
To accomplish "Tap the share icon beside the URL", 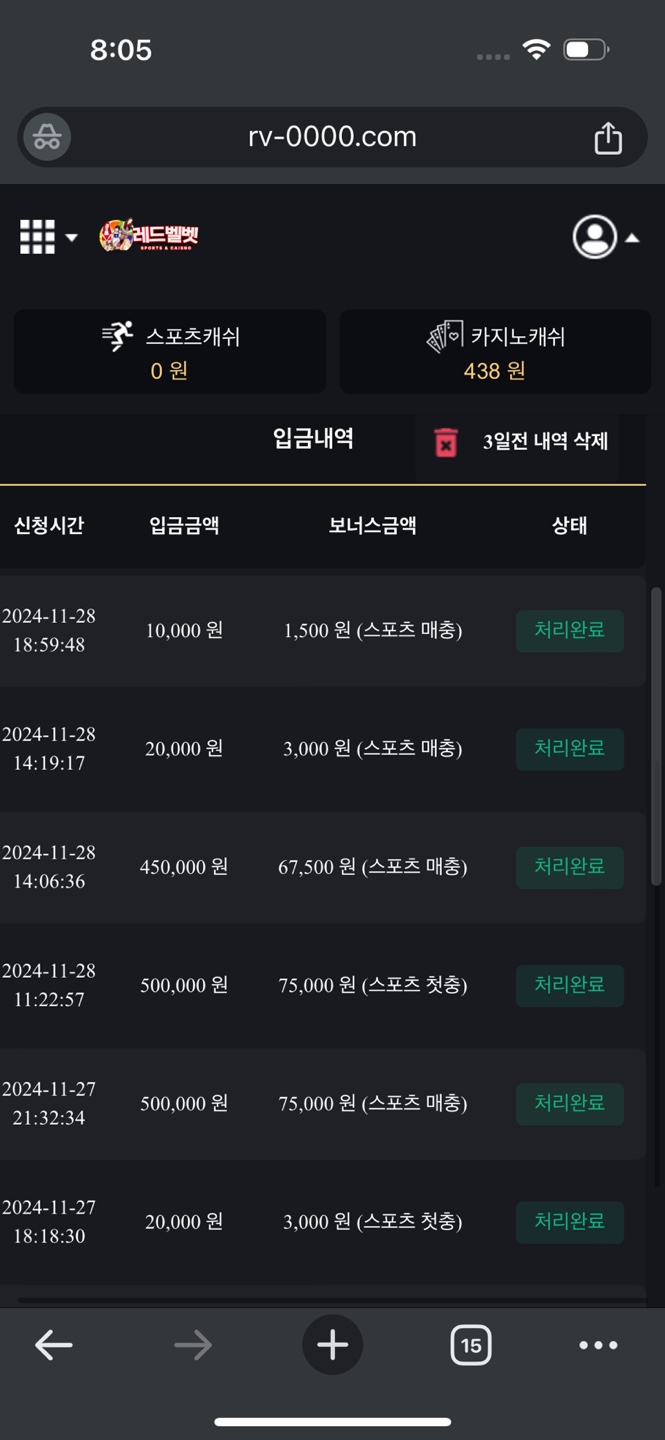I will (608, 138).
